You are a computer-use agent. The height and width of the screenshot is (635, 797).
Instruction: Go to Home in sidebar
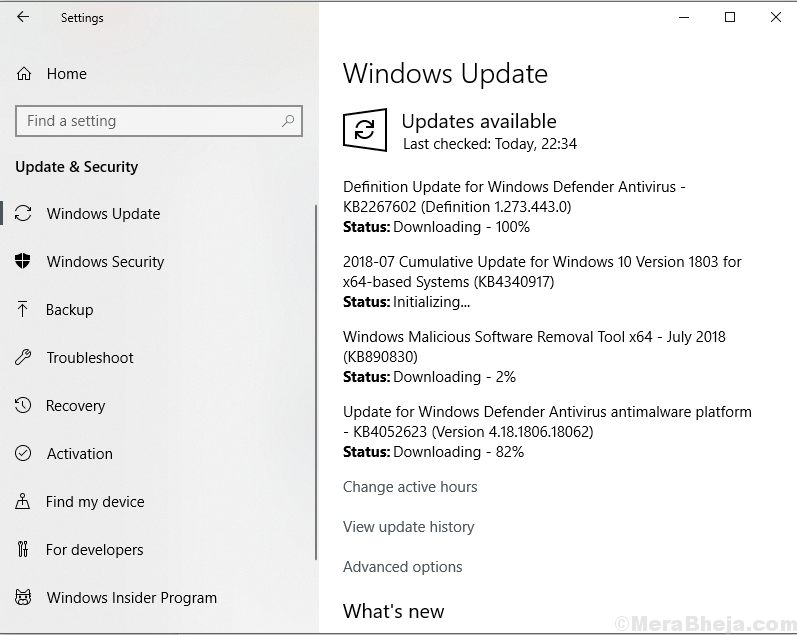tap(67, 74)
